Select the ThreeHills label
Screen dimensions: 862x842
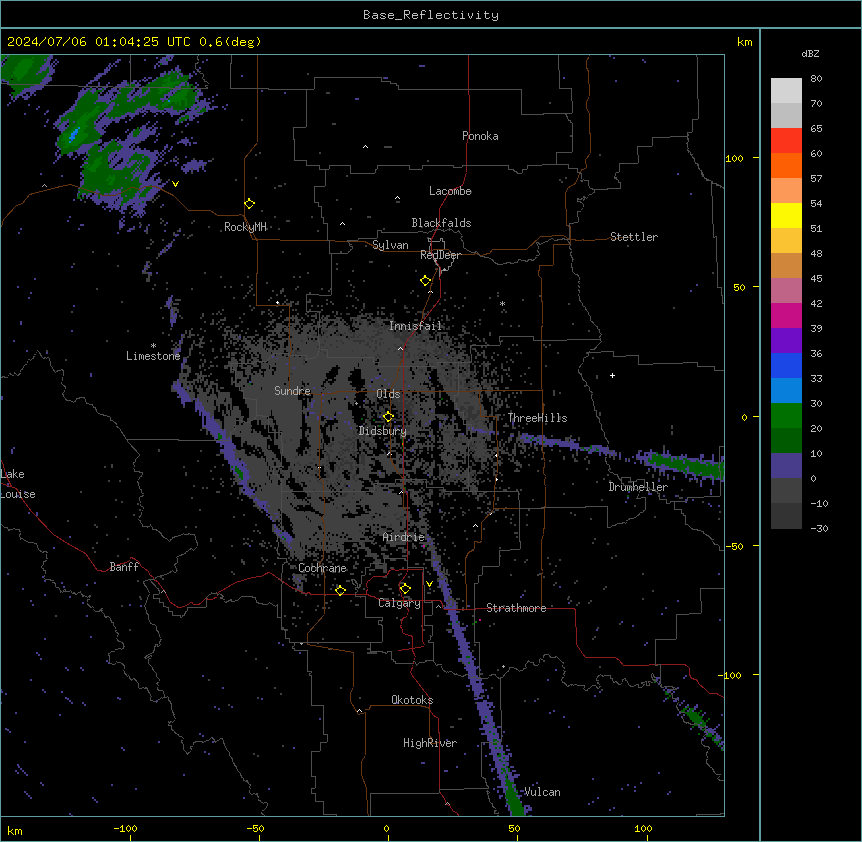coord(537,418)
